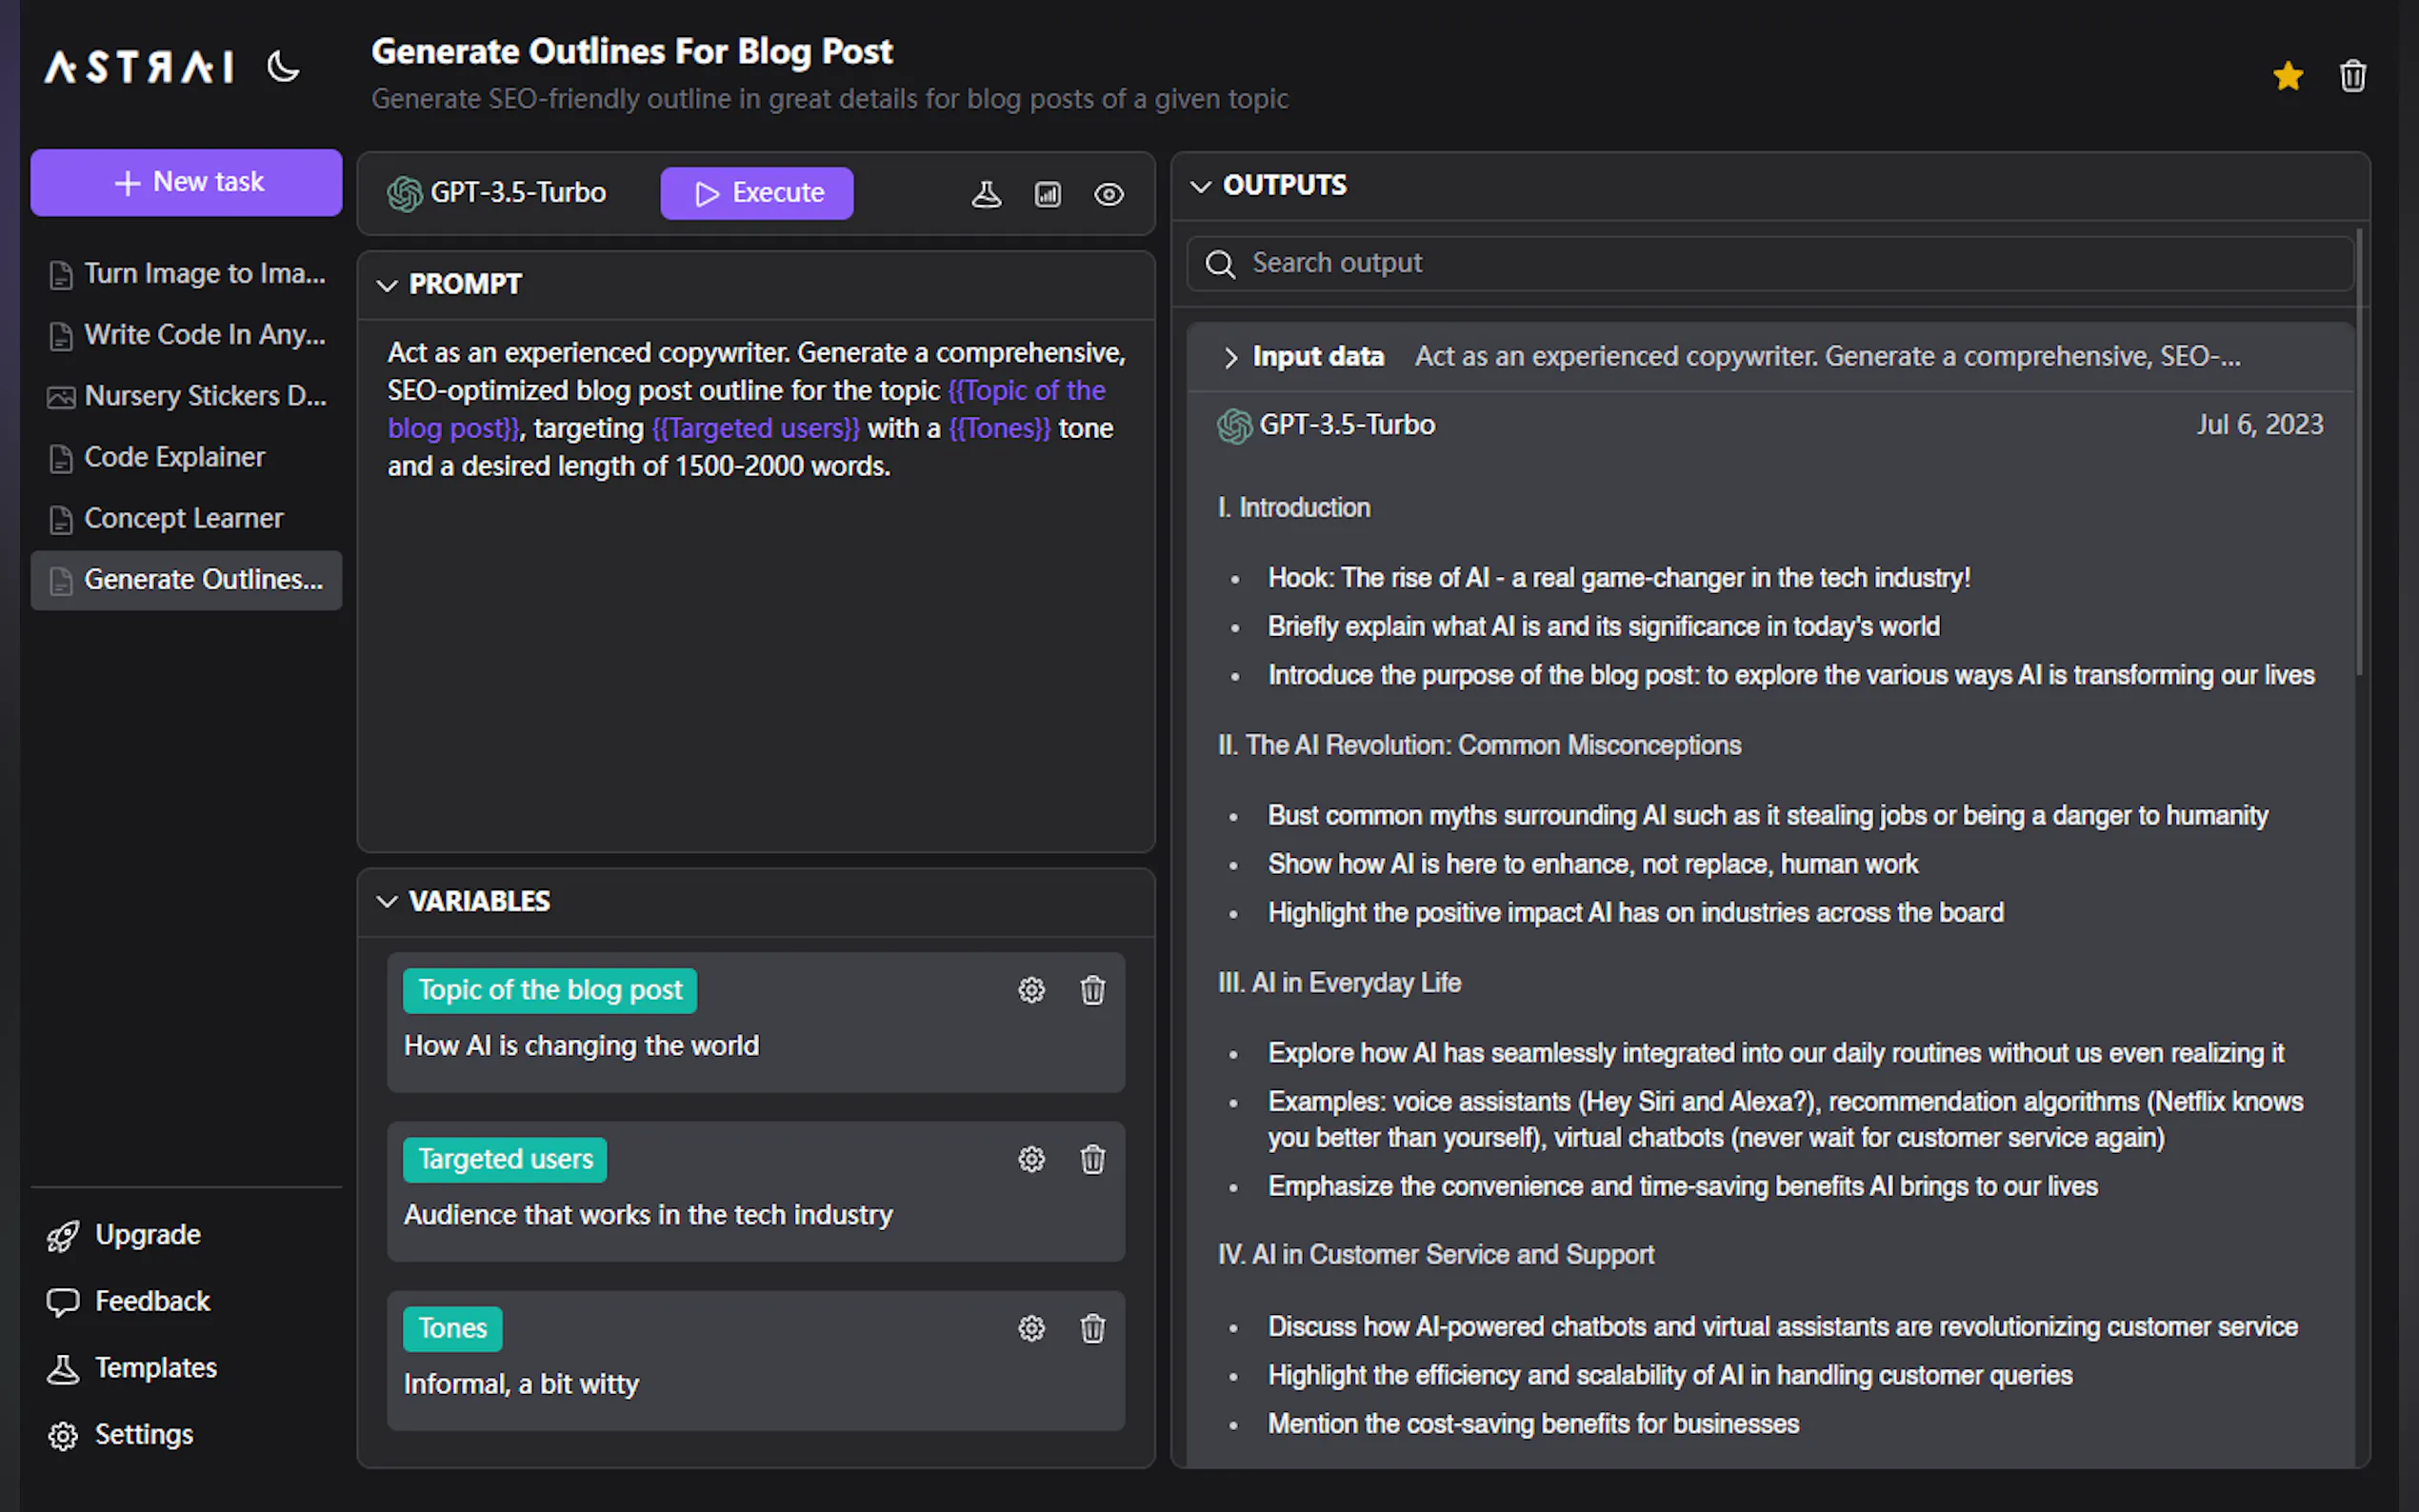2419x1512 pixels.
Task: Open the chart panel icon
Action: [x=1047, y=194]
